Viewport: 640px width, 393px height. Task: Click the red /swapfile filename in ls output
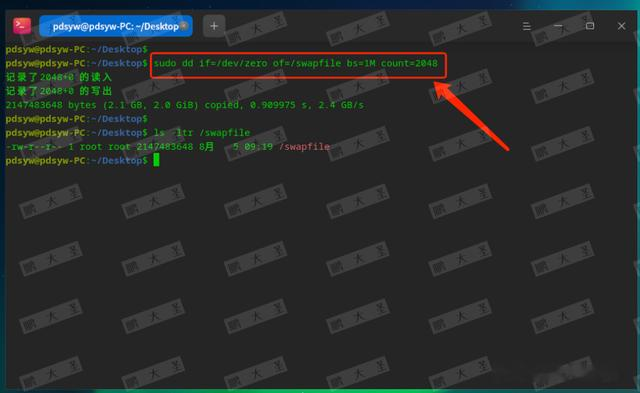pyautogui.click(x=304, y=147)
